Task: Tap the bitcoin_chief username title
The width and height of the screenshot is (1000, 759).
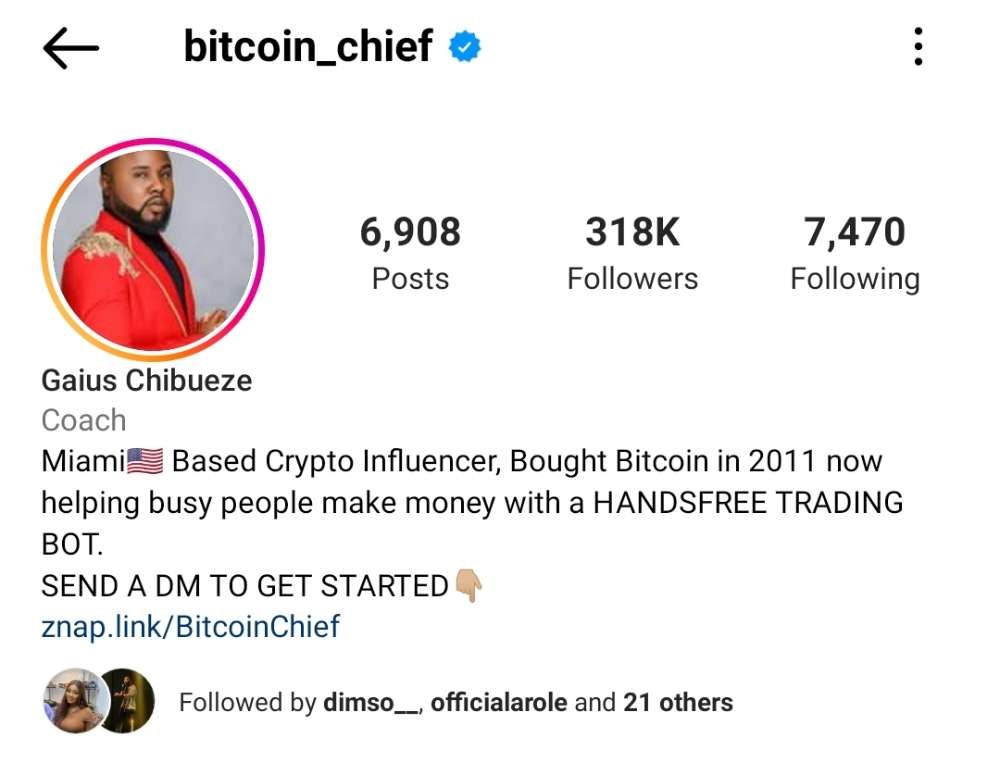Action: point(308,47)
